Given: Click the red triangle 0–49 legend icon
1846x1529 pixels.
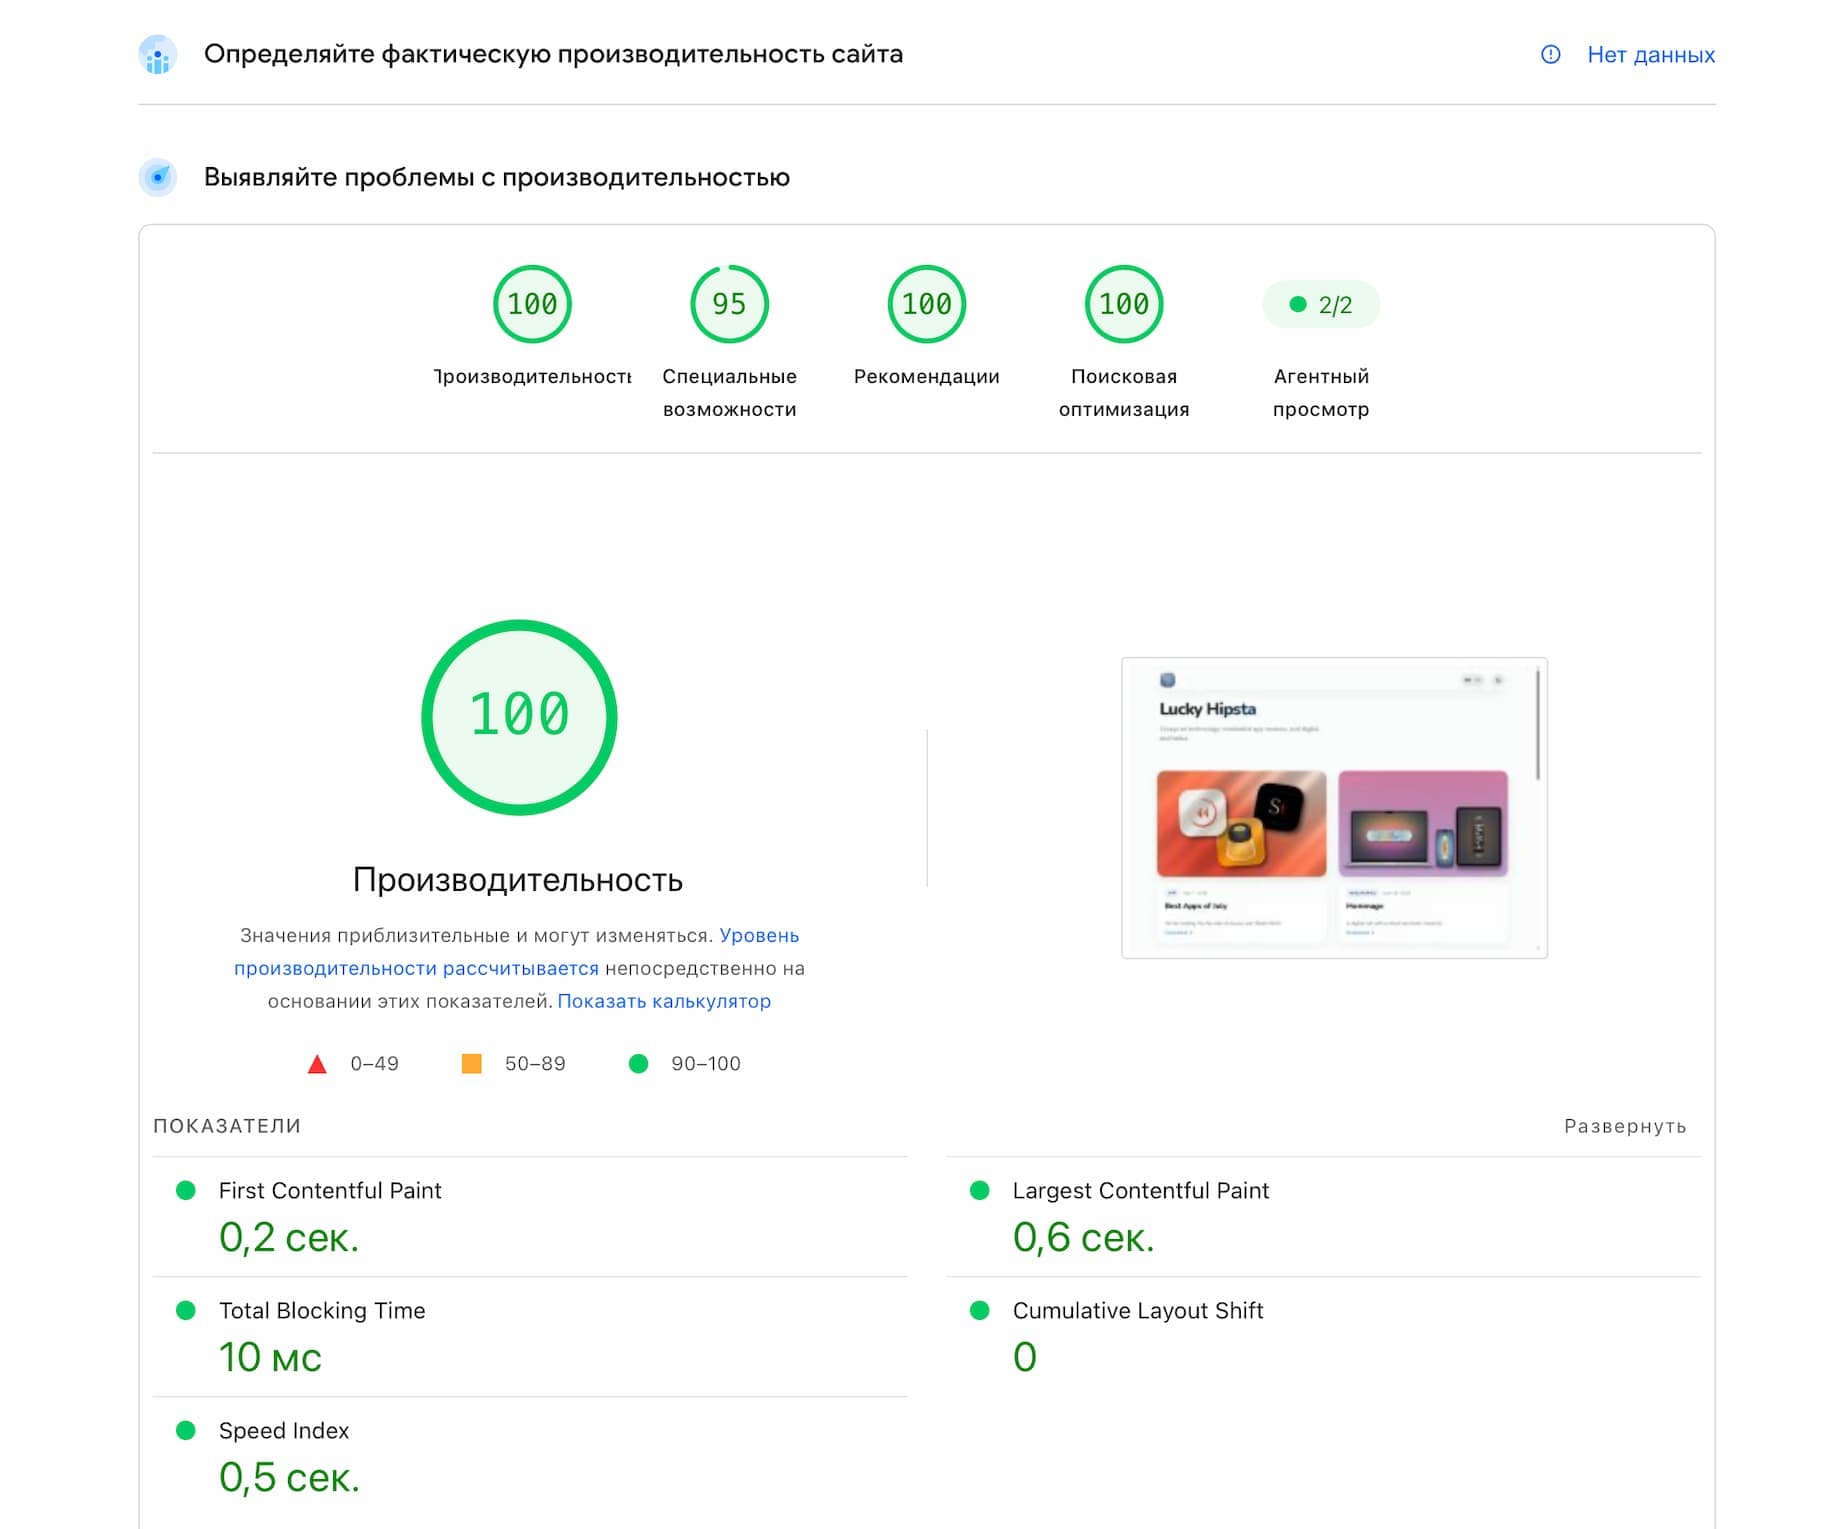Looking at the screenshot, I should (x=317, y=1064).
